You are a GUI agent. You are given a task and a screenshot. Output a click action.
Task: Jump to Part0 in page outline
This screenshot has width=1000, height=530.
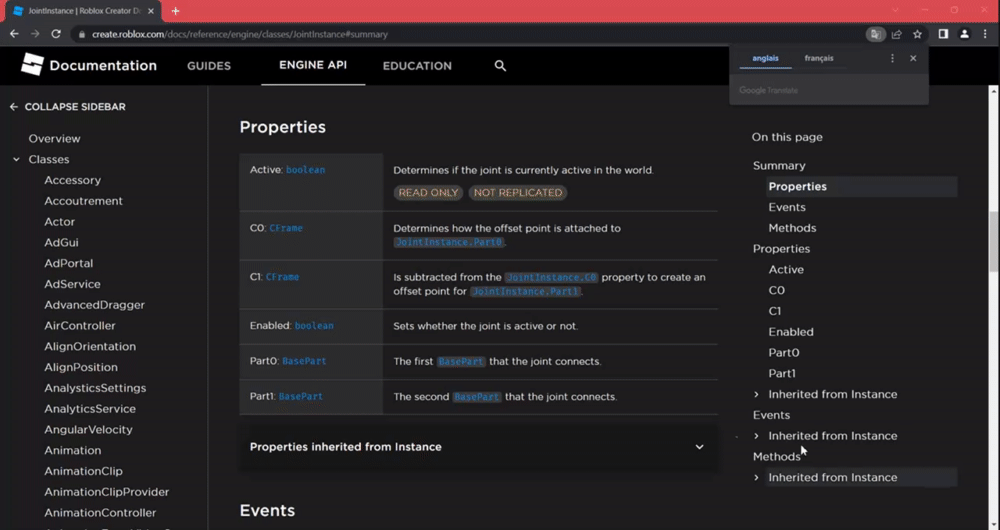point(784,353)
